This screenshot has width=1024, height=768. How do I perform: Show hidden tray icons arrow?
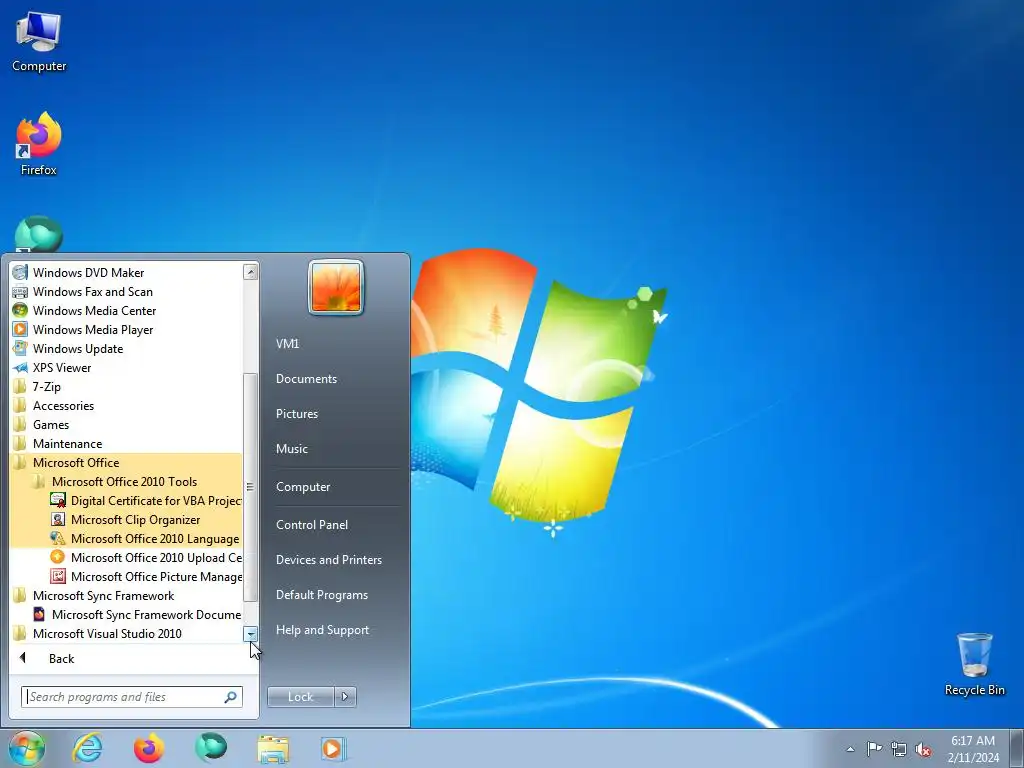850,749
